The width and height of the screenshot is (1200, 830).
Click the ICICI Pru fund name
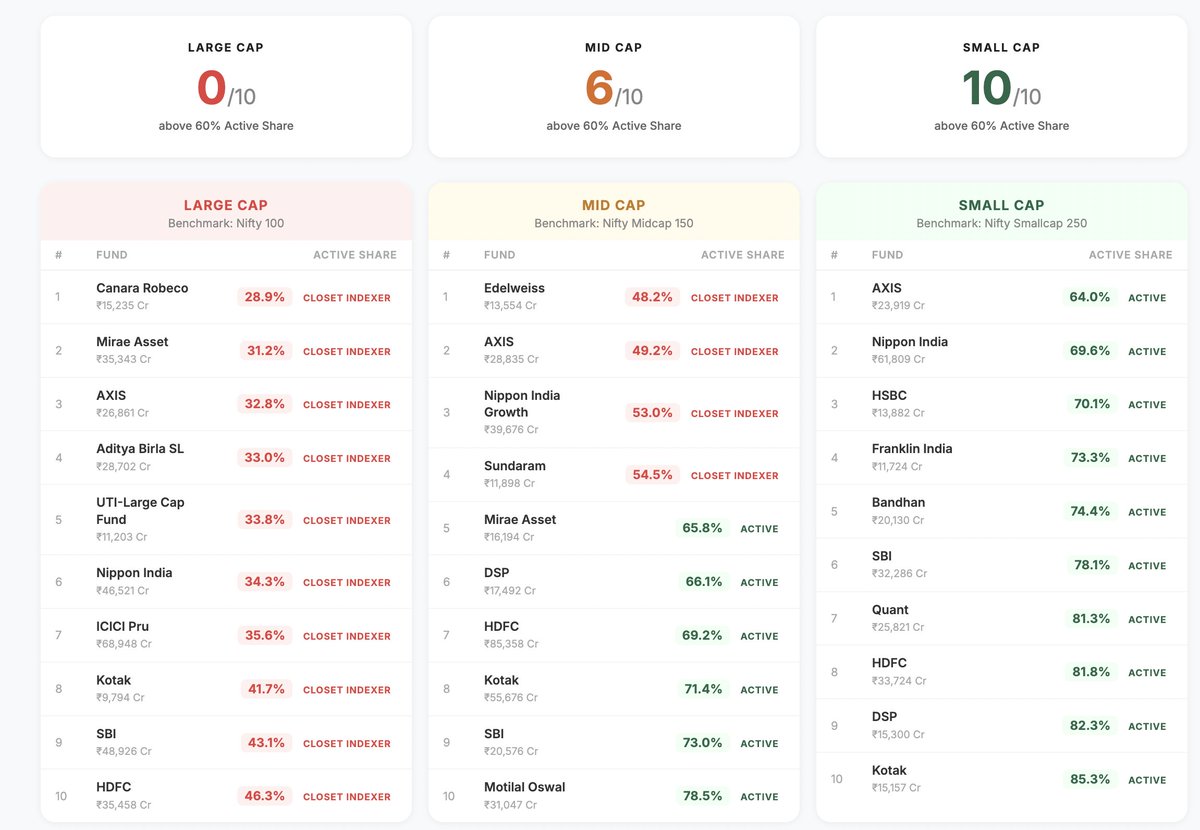point(122,627)
